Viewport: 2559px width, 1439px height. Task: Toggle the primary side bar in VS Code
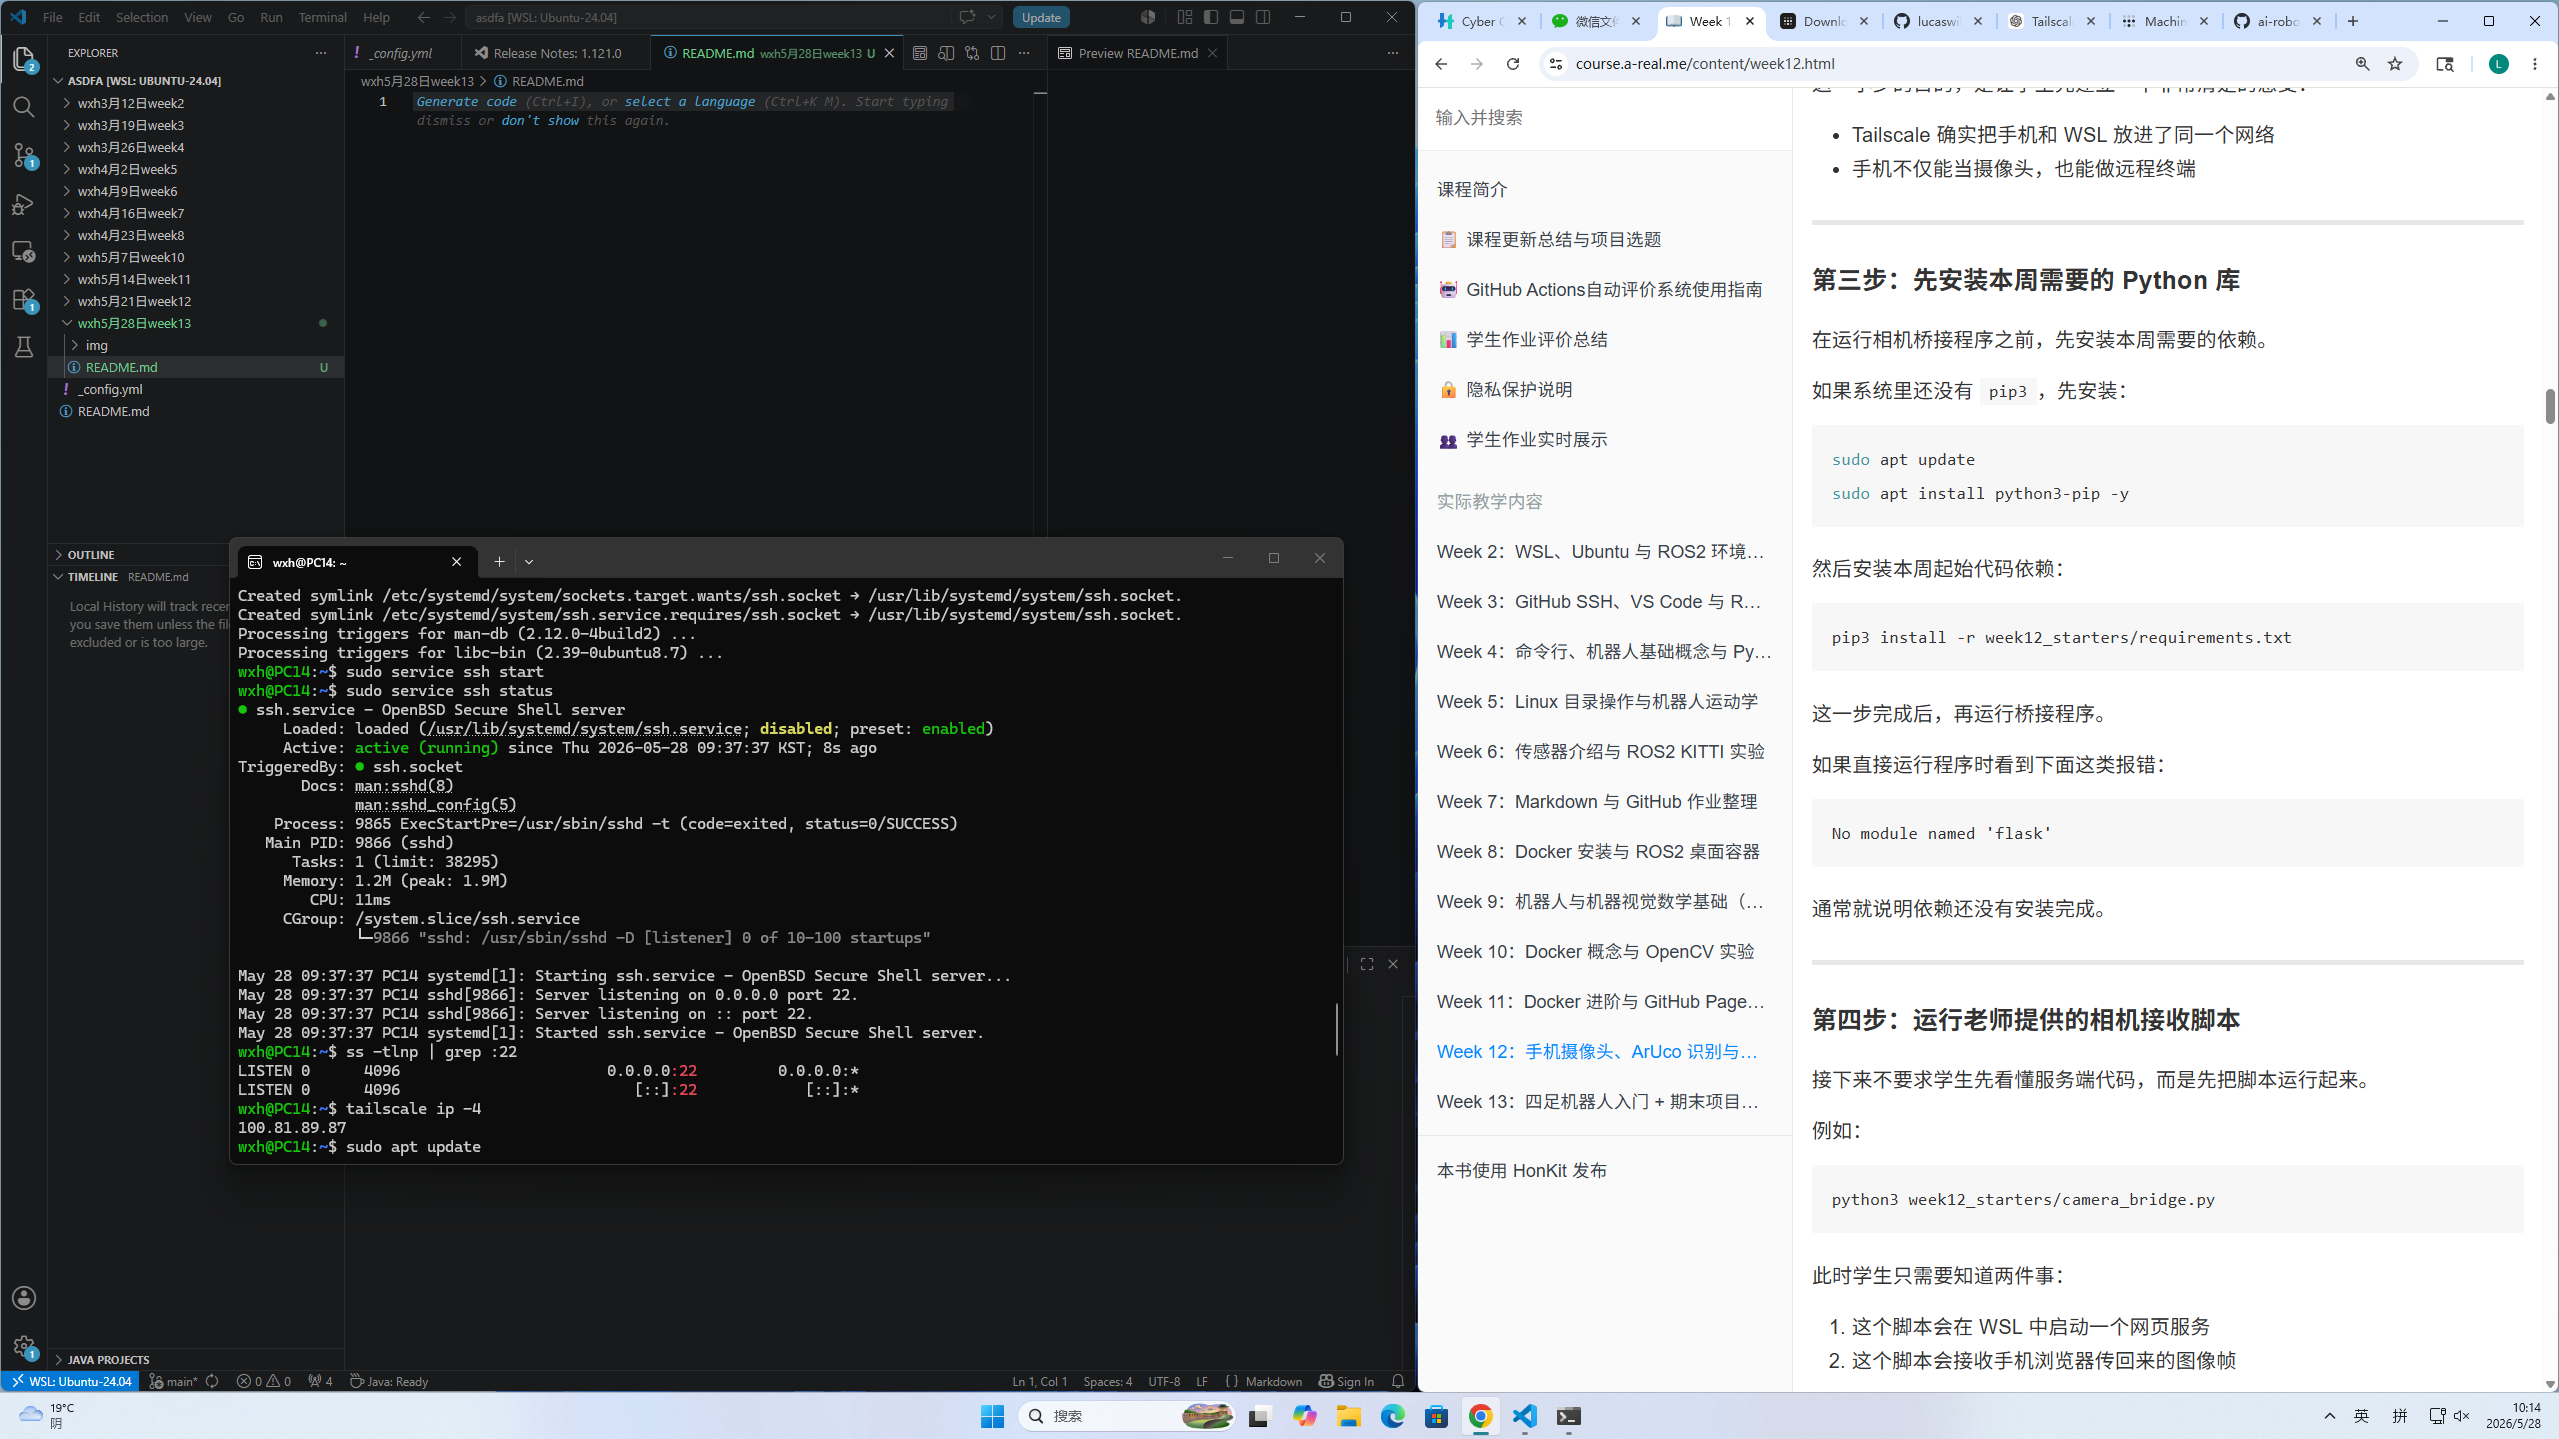(1211, 17)
